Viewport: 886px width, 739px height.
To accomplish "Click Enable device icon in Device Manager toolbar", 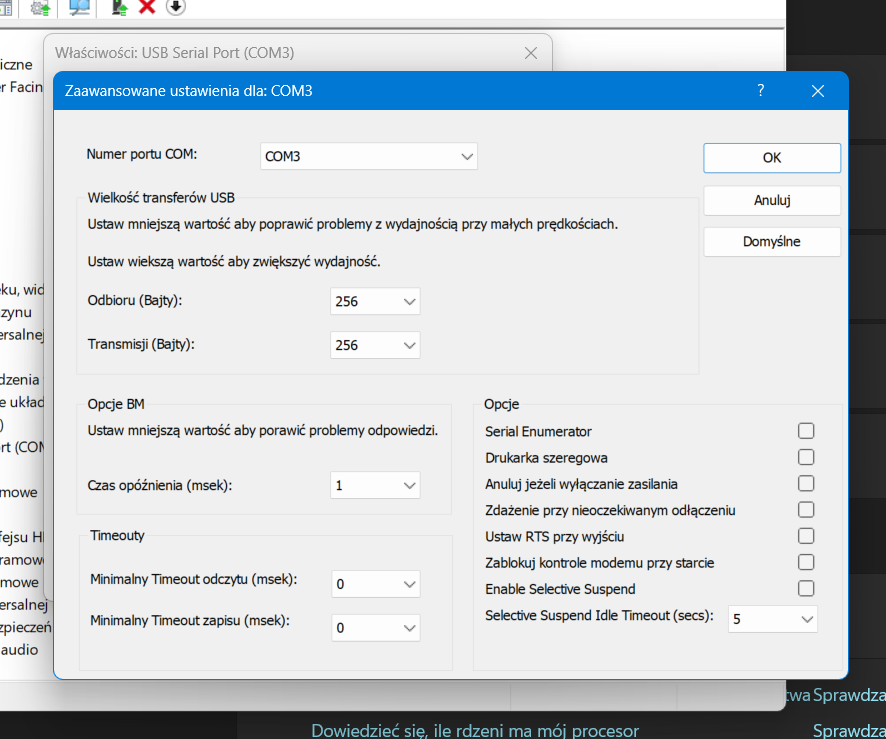I will pyautogui.click(x=119, y=7).
